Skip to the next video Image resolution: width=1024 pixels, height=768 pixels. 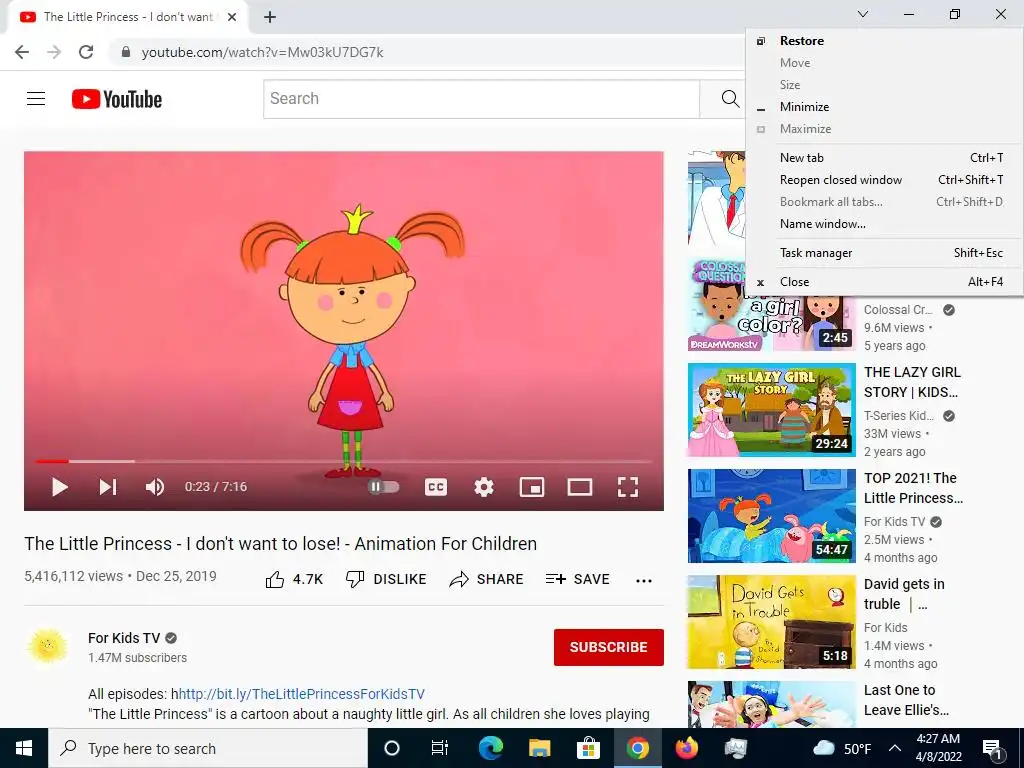pos(108,487)
